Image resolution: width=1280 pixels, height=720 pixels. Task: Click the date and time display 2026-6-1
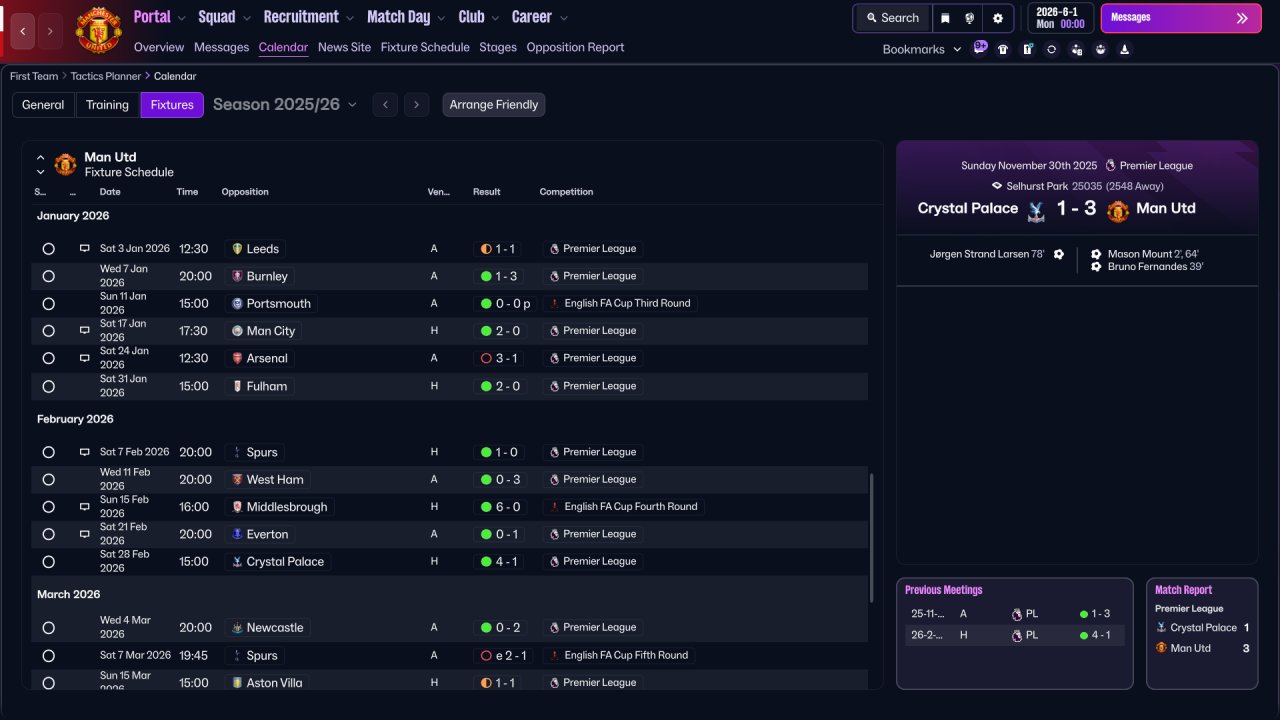(x=1059, y=18)
